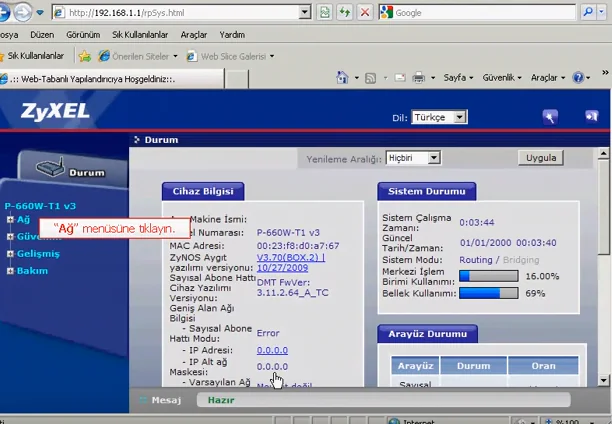This screenshot has height=424, width=612.
Task: Click the browser home icon
Action: tap(343, 77)
